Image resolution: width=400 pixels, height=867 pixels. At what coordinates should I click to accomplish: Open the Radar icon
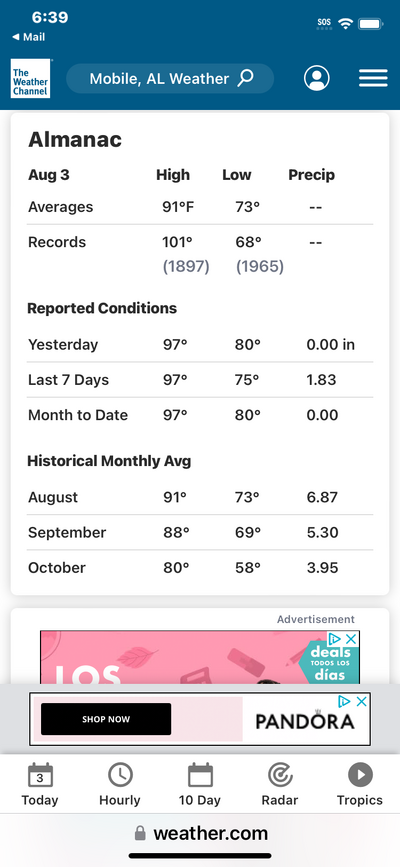280,775
